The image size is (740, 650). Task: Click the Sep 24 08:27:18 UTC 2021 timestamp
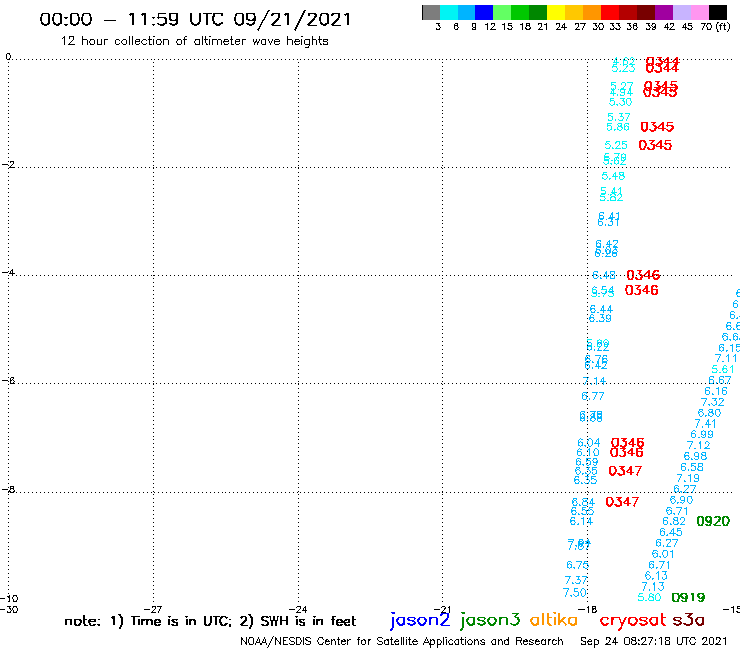click(654, 641)
